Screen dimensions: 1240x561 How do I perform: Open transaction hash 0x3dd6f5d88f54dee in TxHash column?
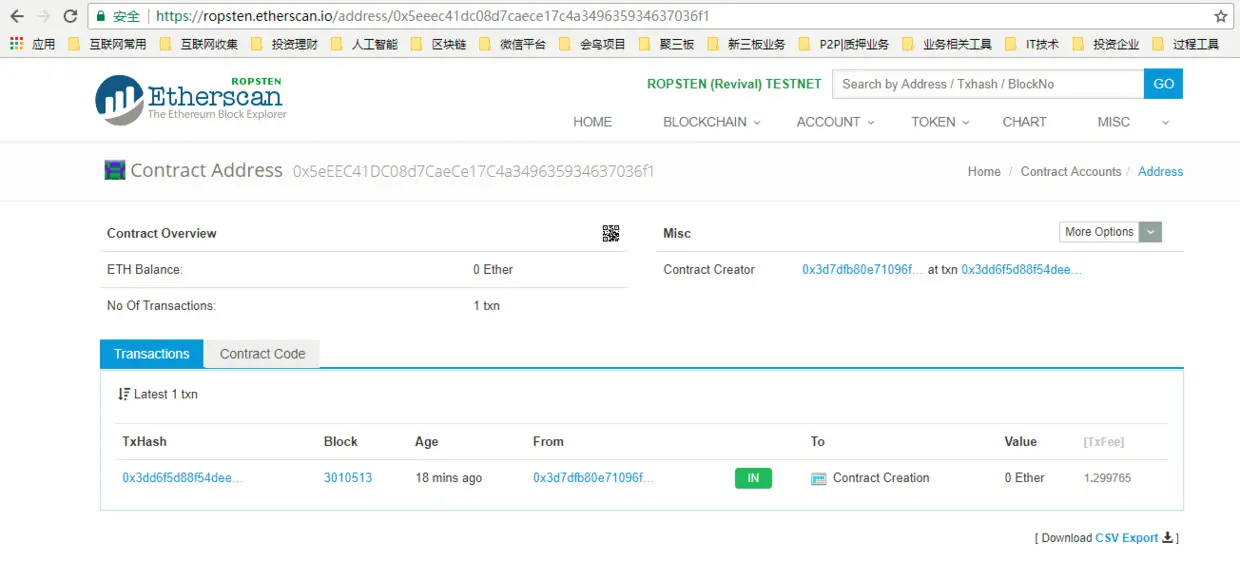(182, 478)
